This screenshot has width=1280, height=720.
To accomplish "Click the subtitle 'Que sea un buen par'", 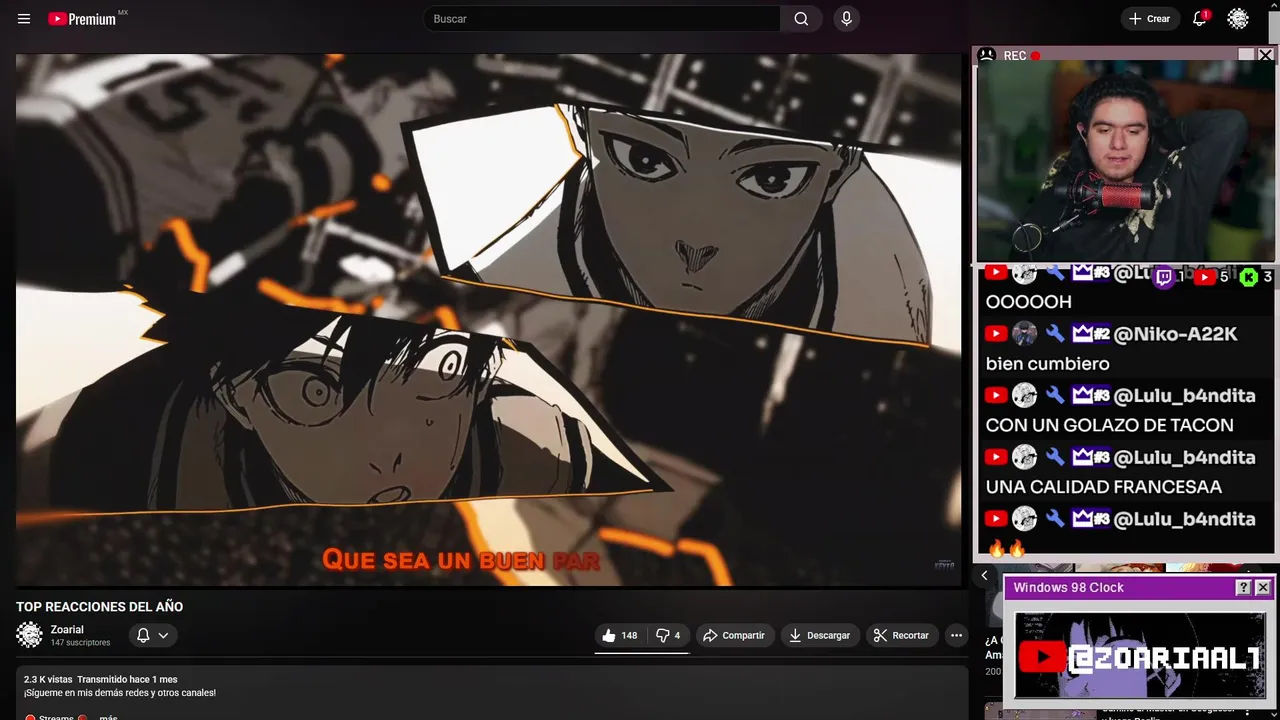I will click(461, 560).
